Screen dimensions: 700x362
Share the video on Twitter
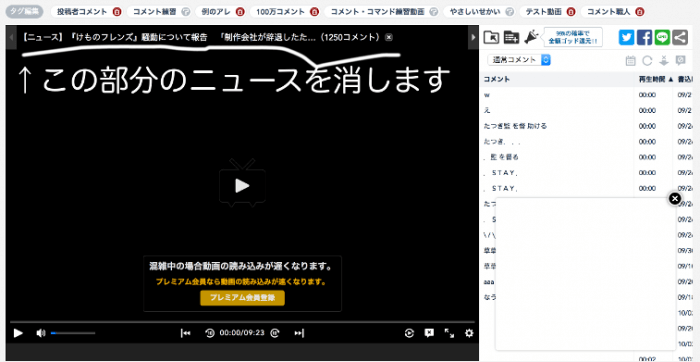tap(626, 37)
